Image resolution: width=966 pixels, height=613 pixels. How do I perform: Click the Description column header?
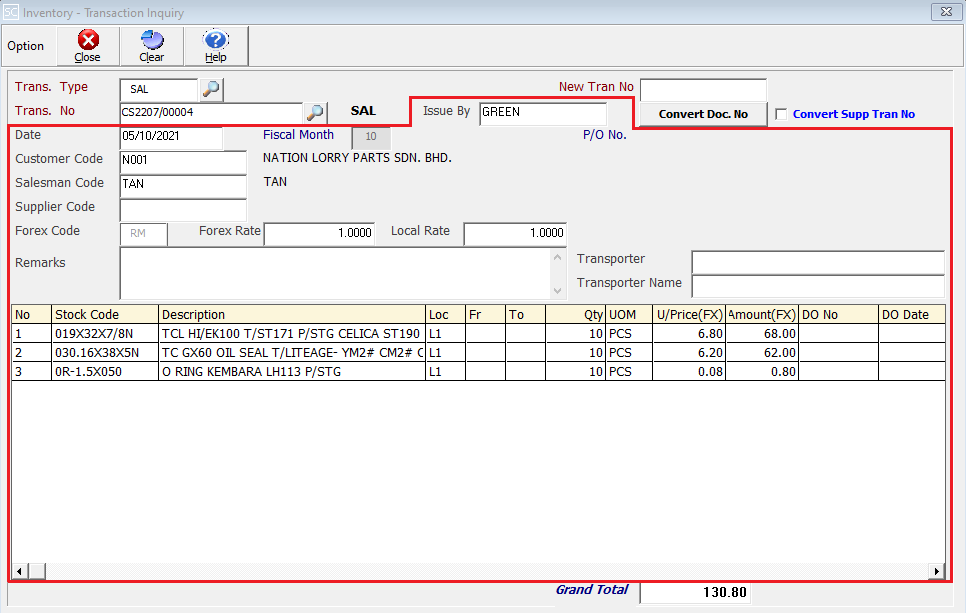[x=292, y=314]
